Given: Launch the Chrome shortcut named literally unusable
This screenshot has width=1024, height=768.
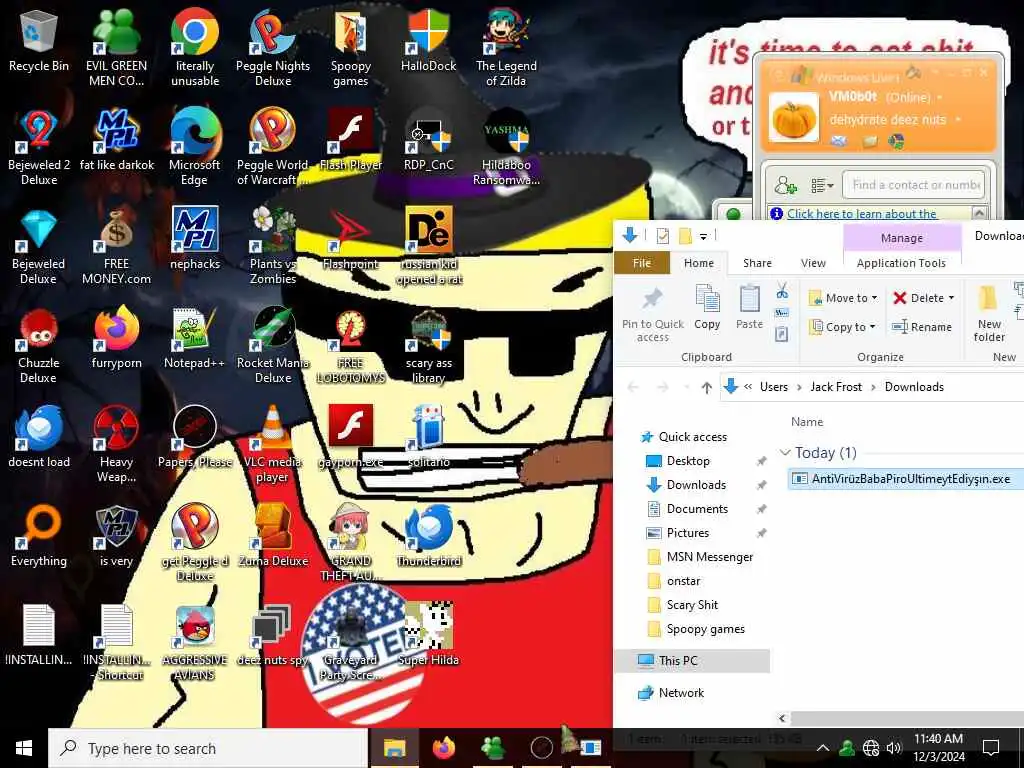Looking at the screenshot, I should [195, 49].
